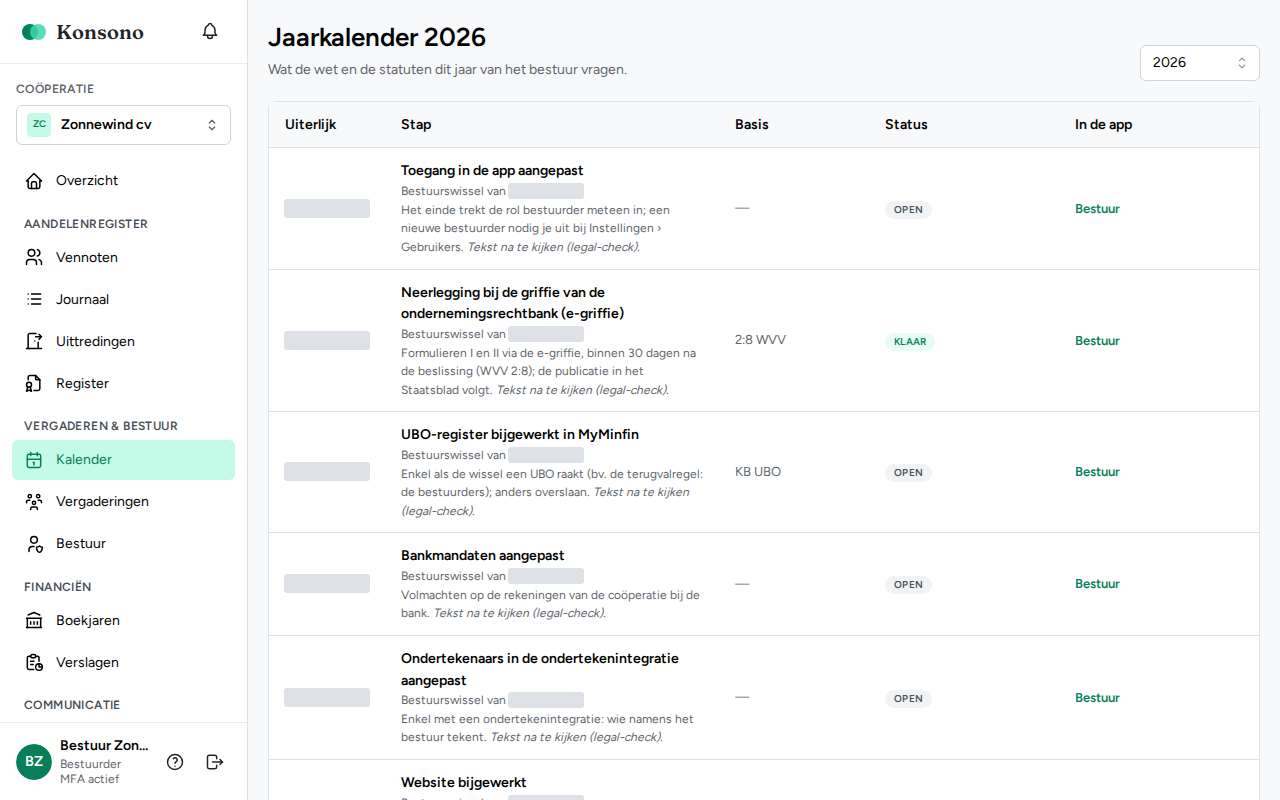Click the '2:8 WVV' basis cell
This screenshot has height=800, width=1280.
[760, 341]
